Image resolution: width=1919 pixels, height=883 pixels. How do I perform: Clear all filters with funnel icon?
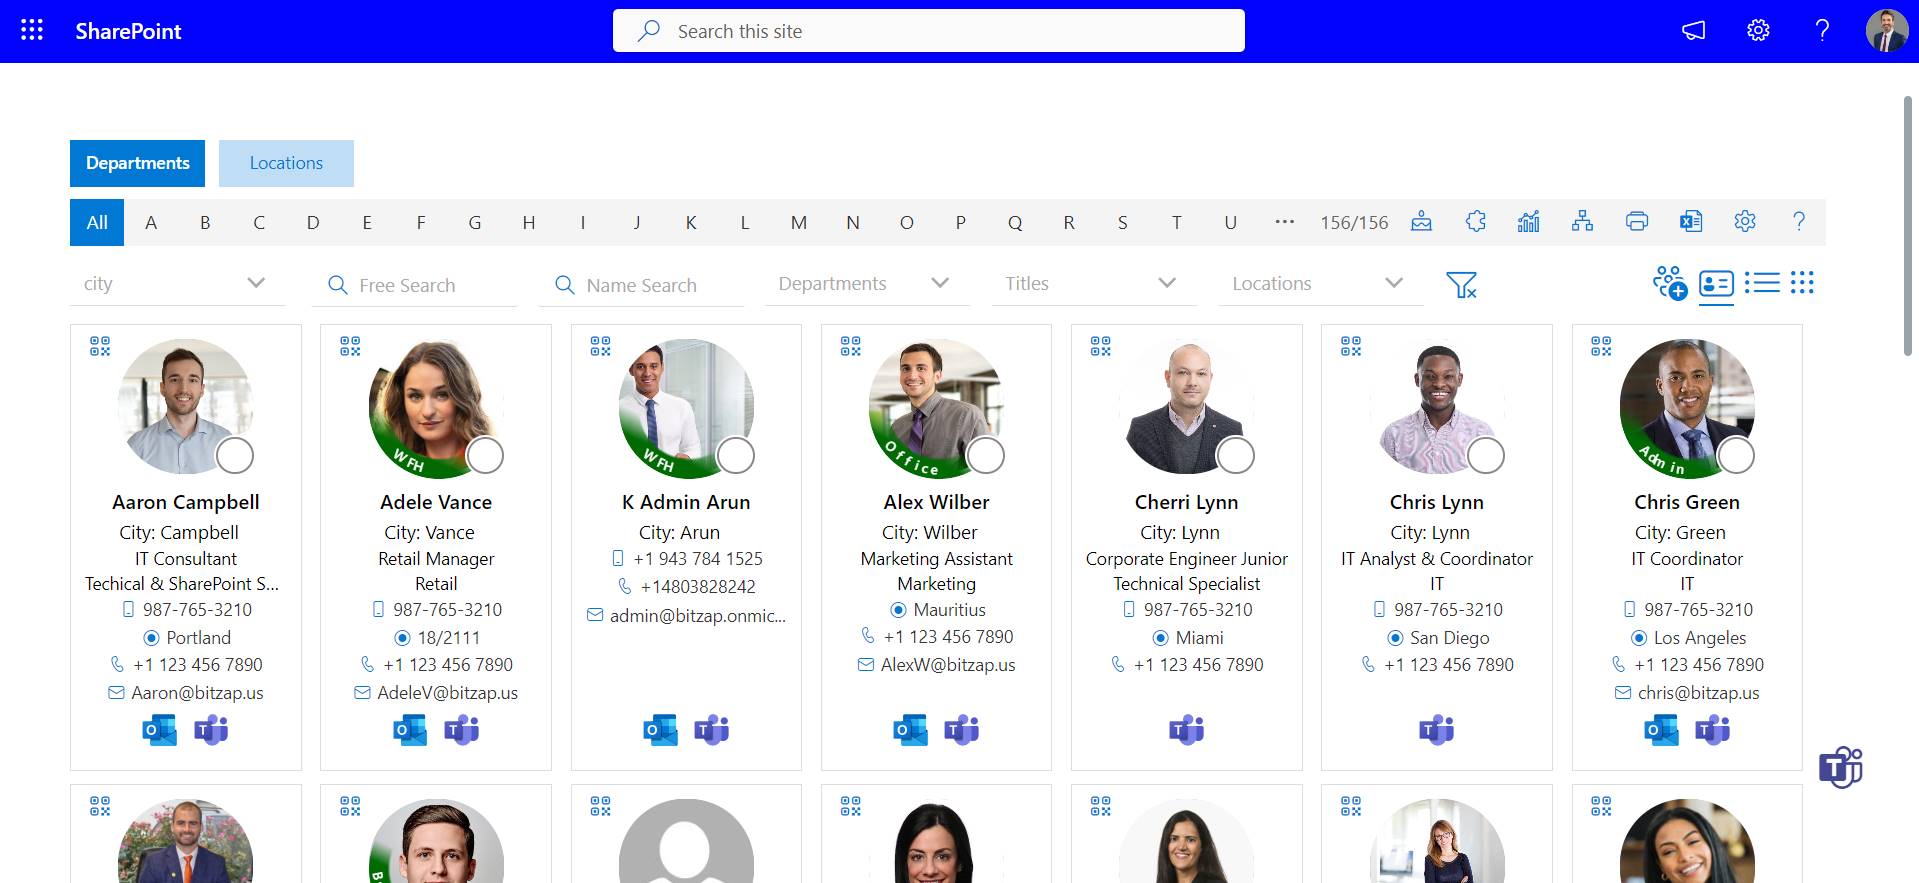point(1461,285)
